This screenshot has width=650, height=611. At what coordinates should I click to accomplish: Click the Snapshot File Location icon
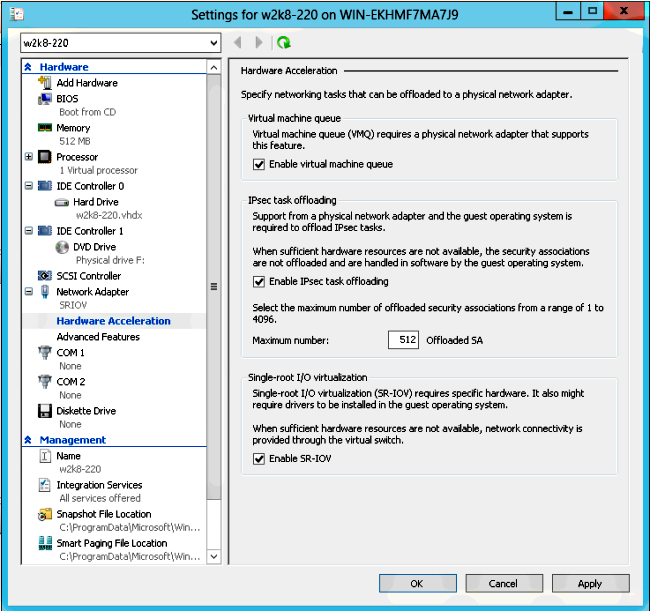click(45, 514)
